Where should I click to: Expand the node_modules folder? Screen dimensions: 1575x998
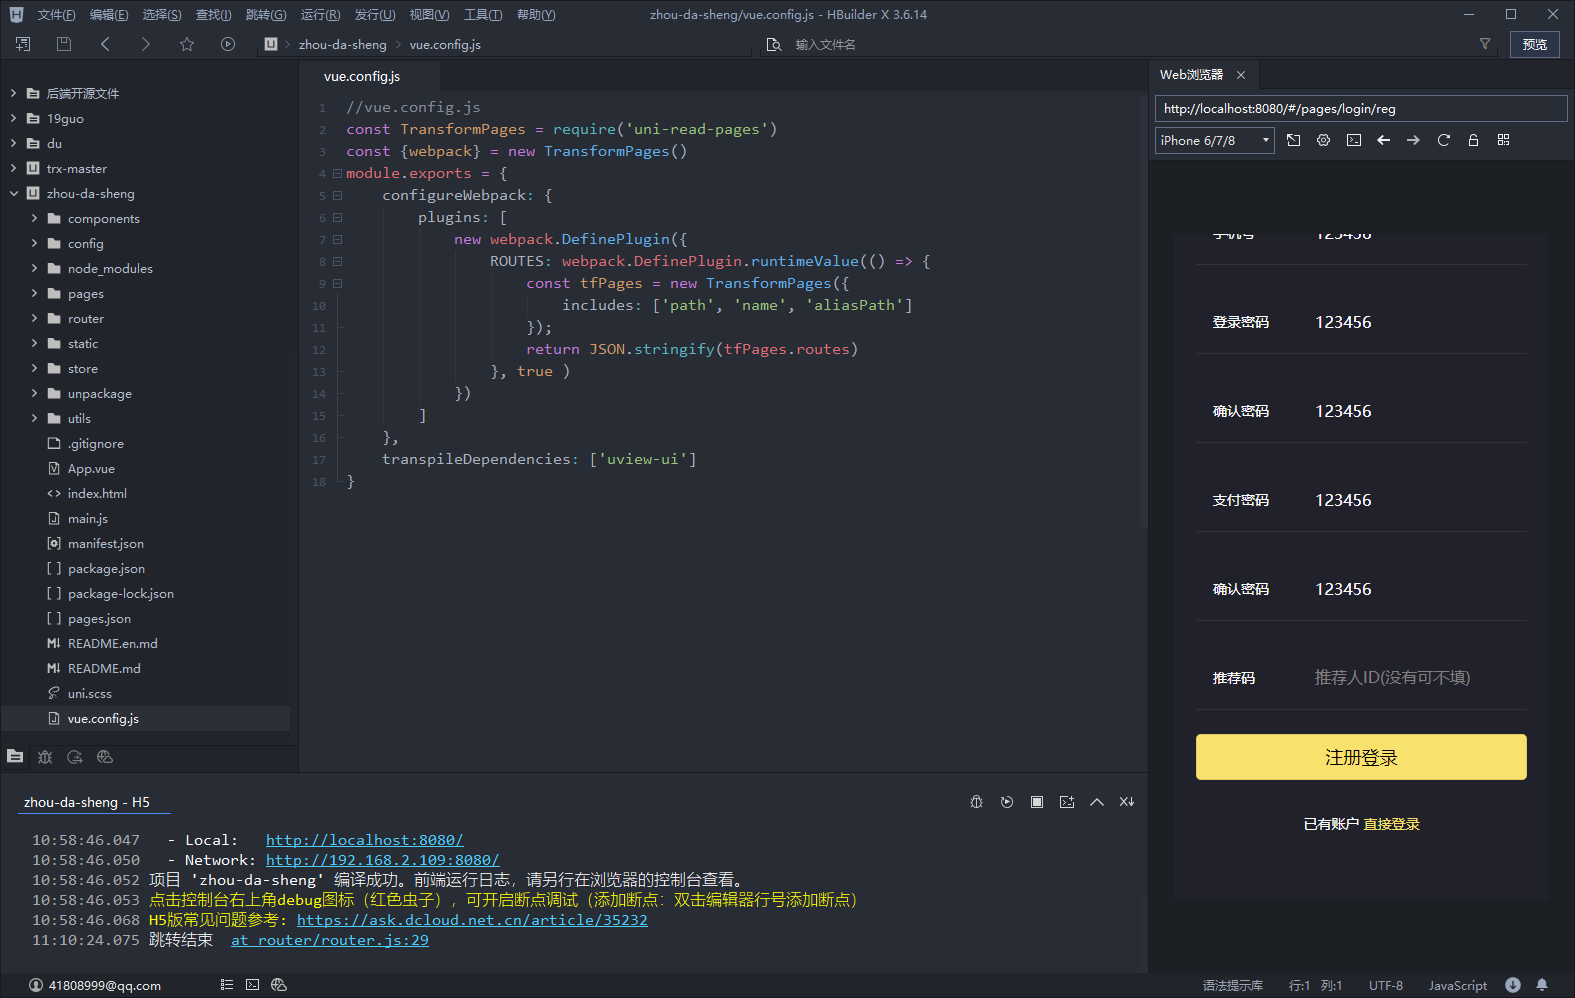(x=34, y=268)
